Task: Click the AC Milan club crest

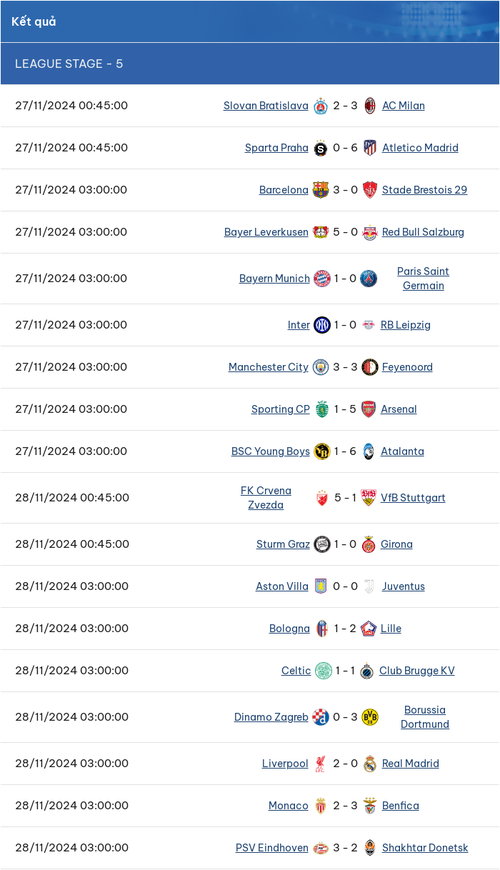Action: point(370,105)
